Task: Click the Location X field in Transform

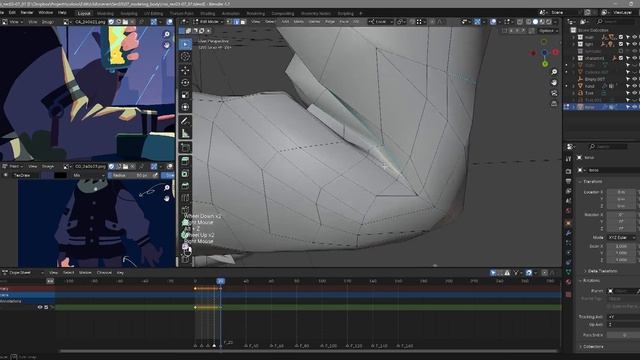Action: point(621,192)
